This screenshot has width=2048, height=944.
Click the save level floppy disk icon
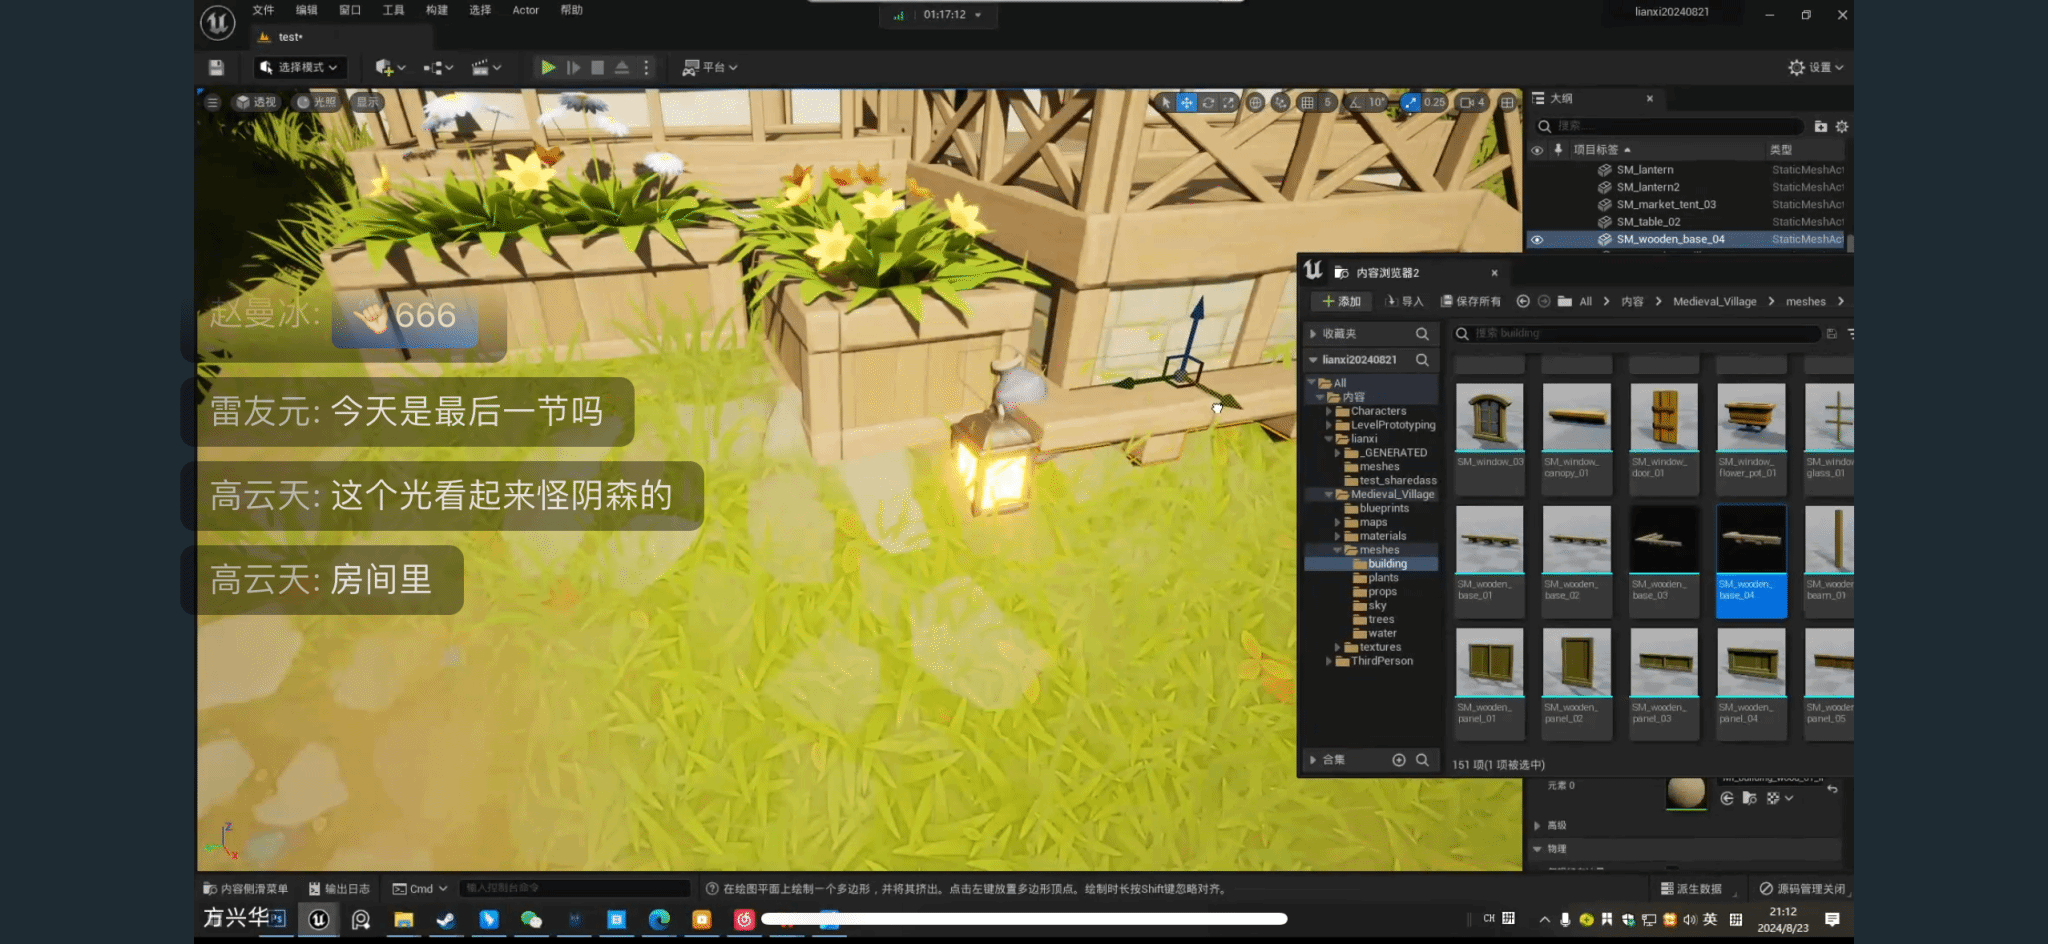click(x=216, y=67)
